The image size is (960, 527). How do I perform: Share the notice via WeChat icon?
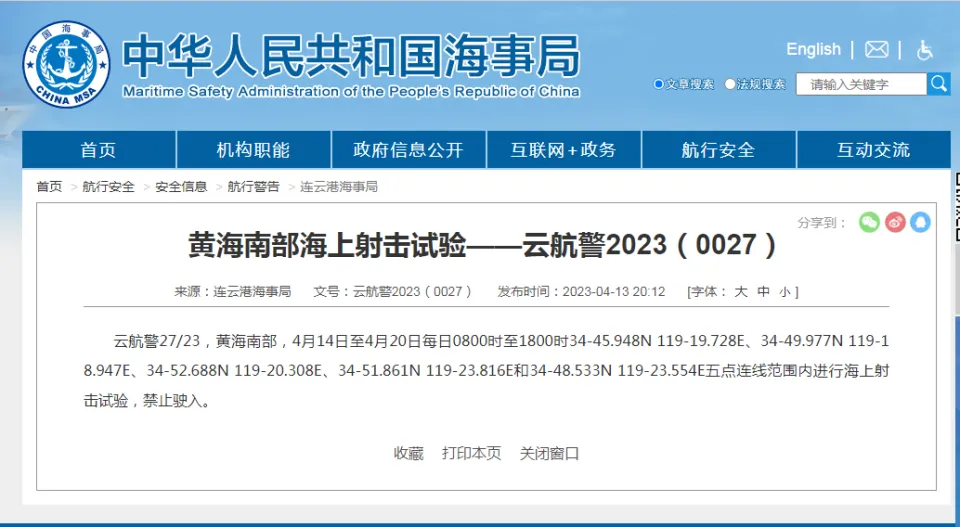point(869,222)
